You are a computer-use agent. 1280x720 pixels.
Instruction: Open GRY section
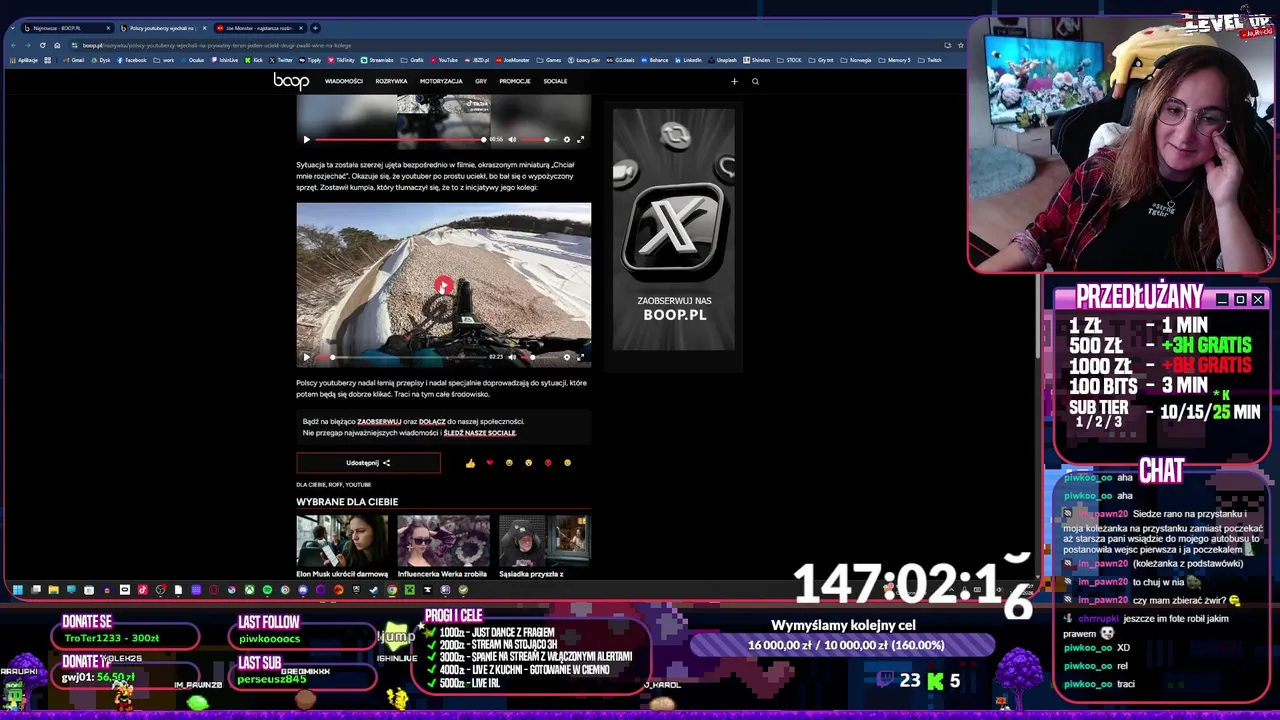coord(481,81)
